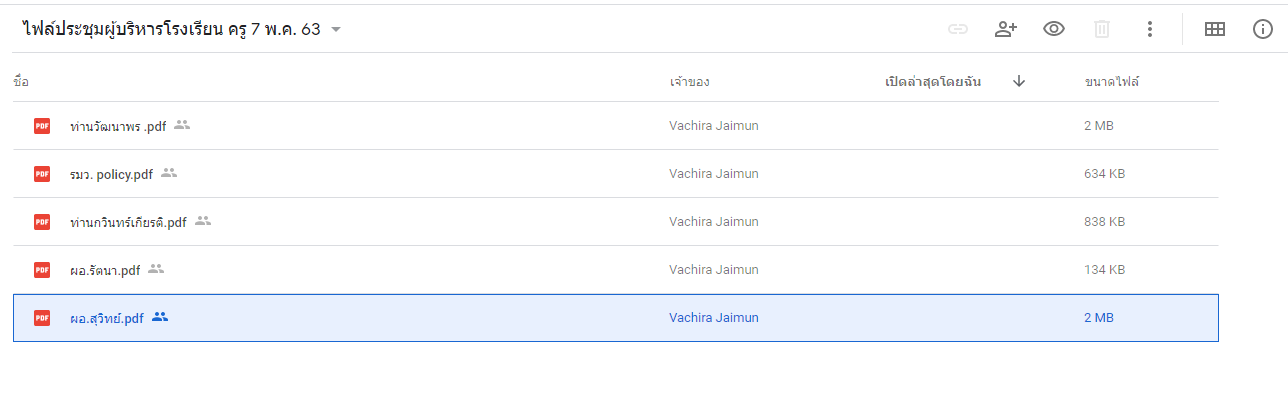Reverse sort direction with the arrow

pyautogui.click(x=1019, y=81)
